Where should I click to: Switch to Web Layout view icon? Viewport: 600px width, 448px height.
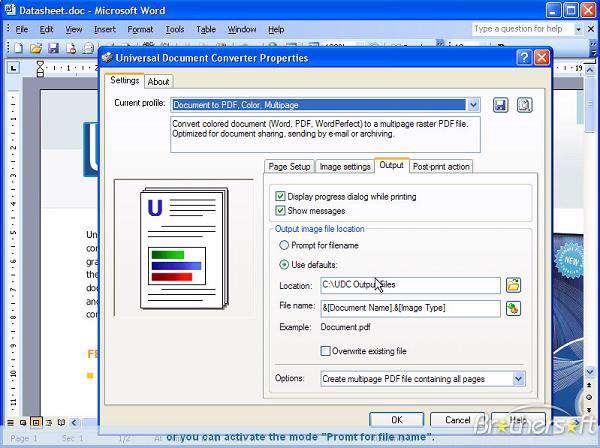(x=23, y=423)
